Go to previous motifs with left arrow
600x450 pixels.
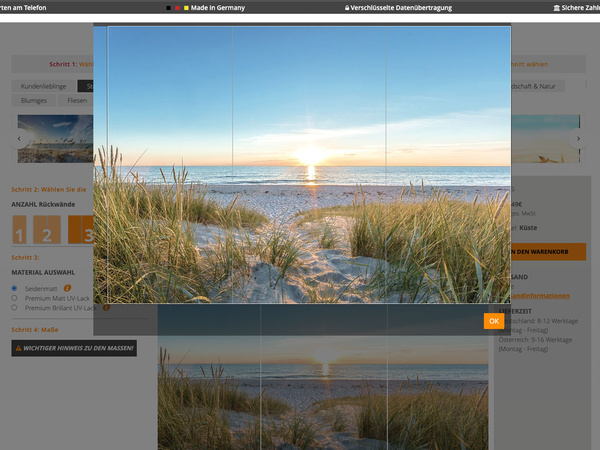(19, 139)
